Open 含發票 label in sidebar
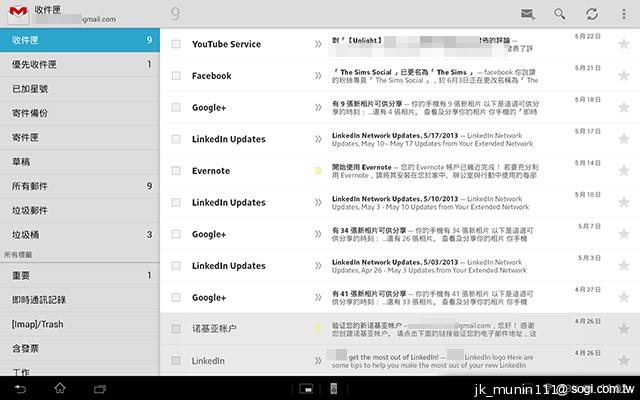The image size is (640, 400). point(80,349)
